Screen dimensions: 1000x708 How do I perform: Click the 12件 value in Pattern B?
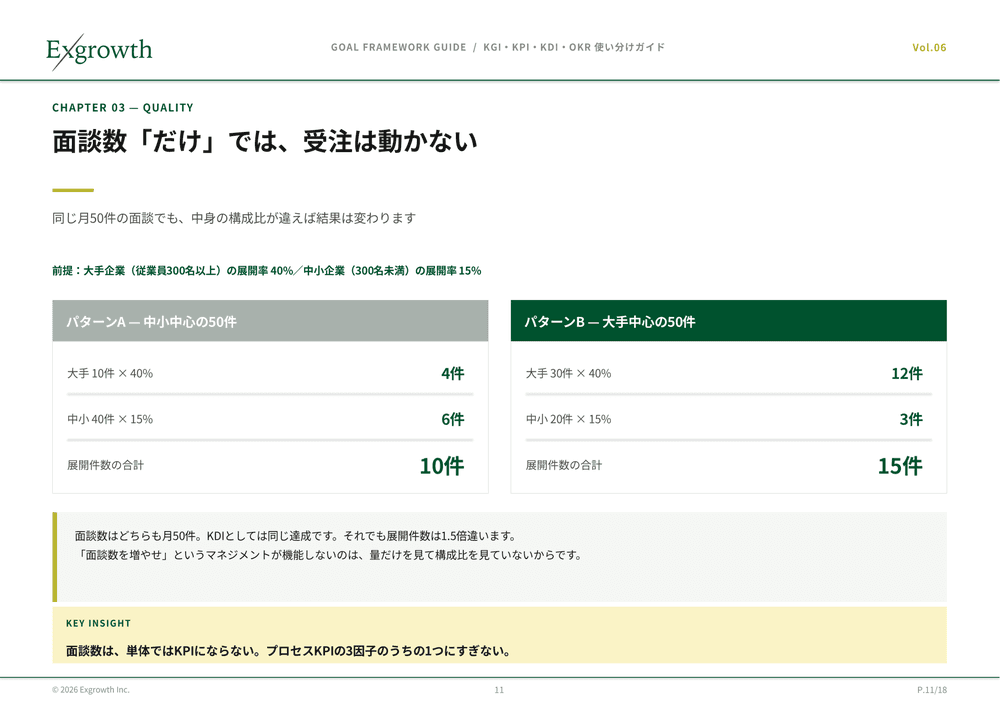tap(907, 373)
